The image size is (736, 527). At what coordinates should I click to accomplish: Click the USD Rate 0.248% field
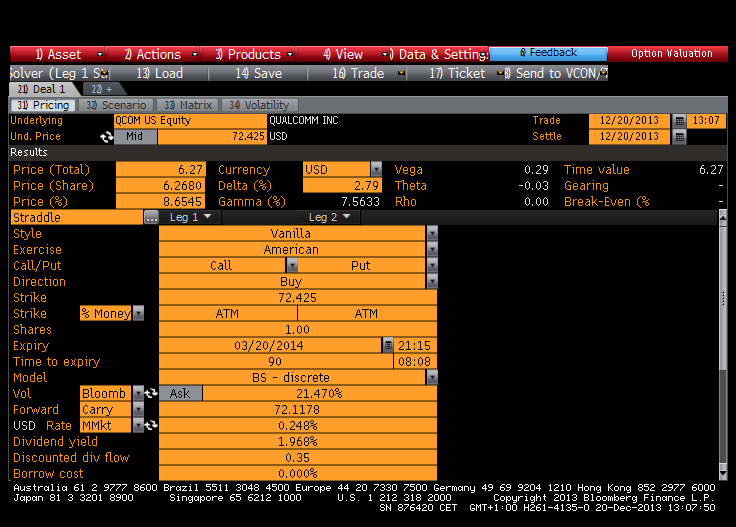(298, 426)
